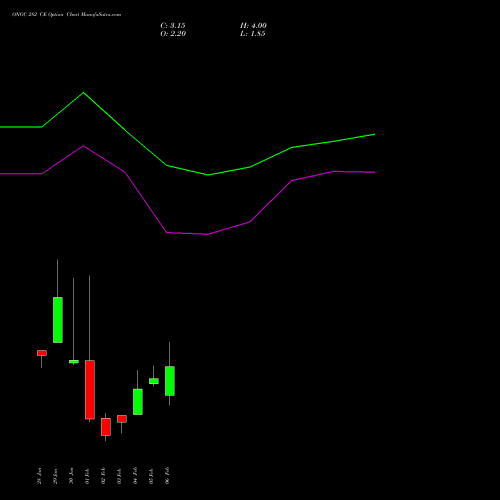Select the 02 Feb date label
The height and width of the screenshot is (500, 500).
coord(104,476)
